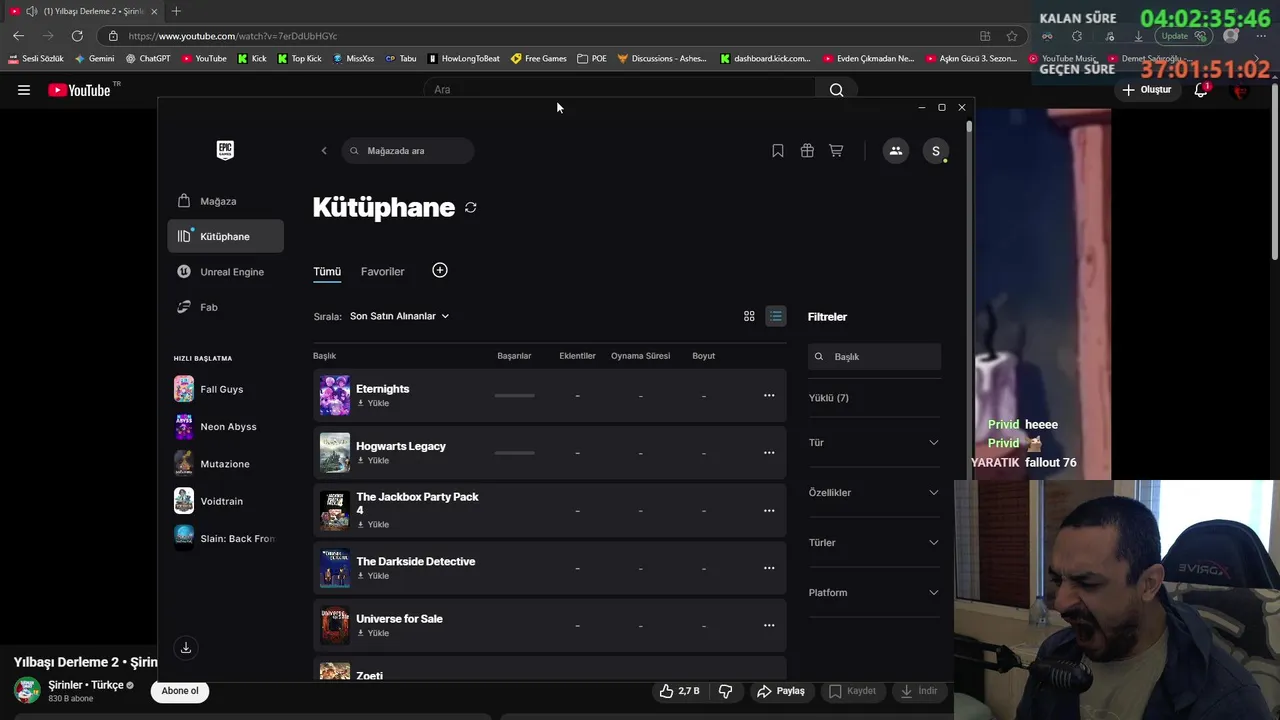Viewport: 1280px width, 720px height.
Task: Open the gift redeem icon
Action: click(807, 151)
